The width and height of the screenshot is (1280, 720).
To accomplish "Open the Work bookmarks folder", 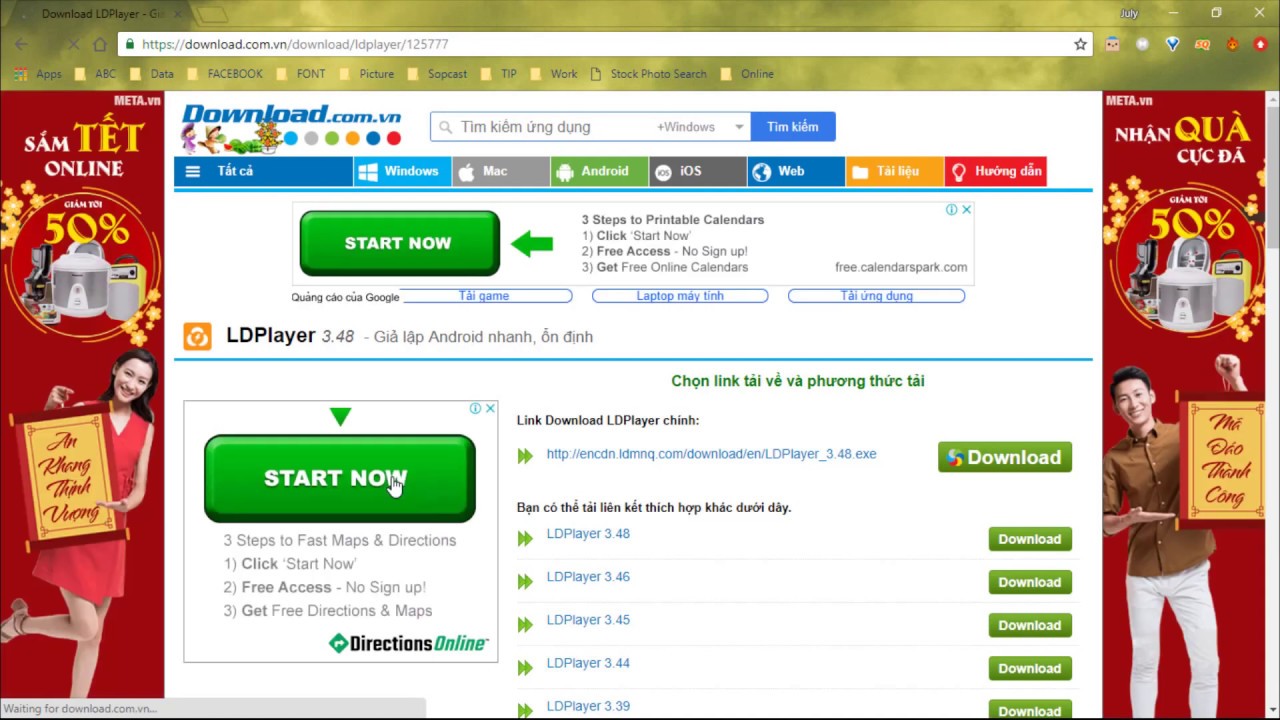I will pyautogui.click(x=553, y=74).
